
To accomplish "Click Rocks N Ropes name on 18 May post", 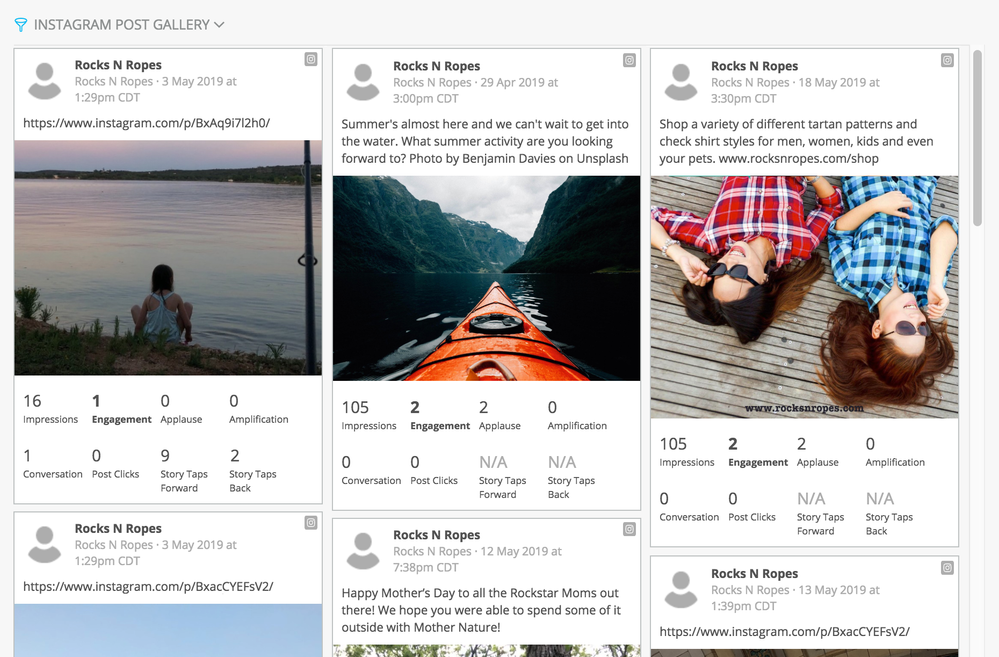I will [x=754, y=66].
